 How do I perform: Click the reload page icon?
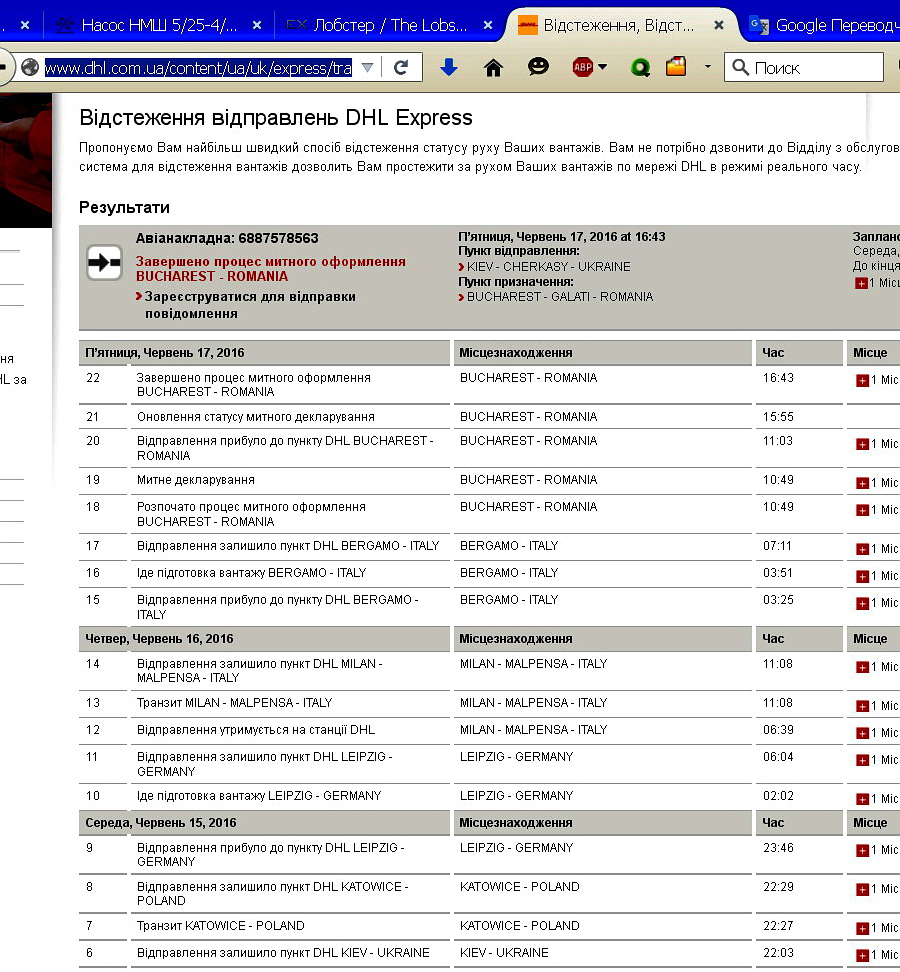pos(401,67)
